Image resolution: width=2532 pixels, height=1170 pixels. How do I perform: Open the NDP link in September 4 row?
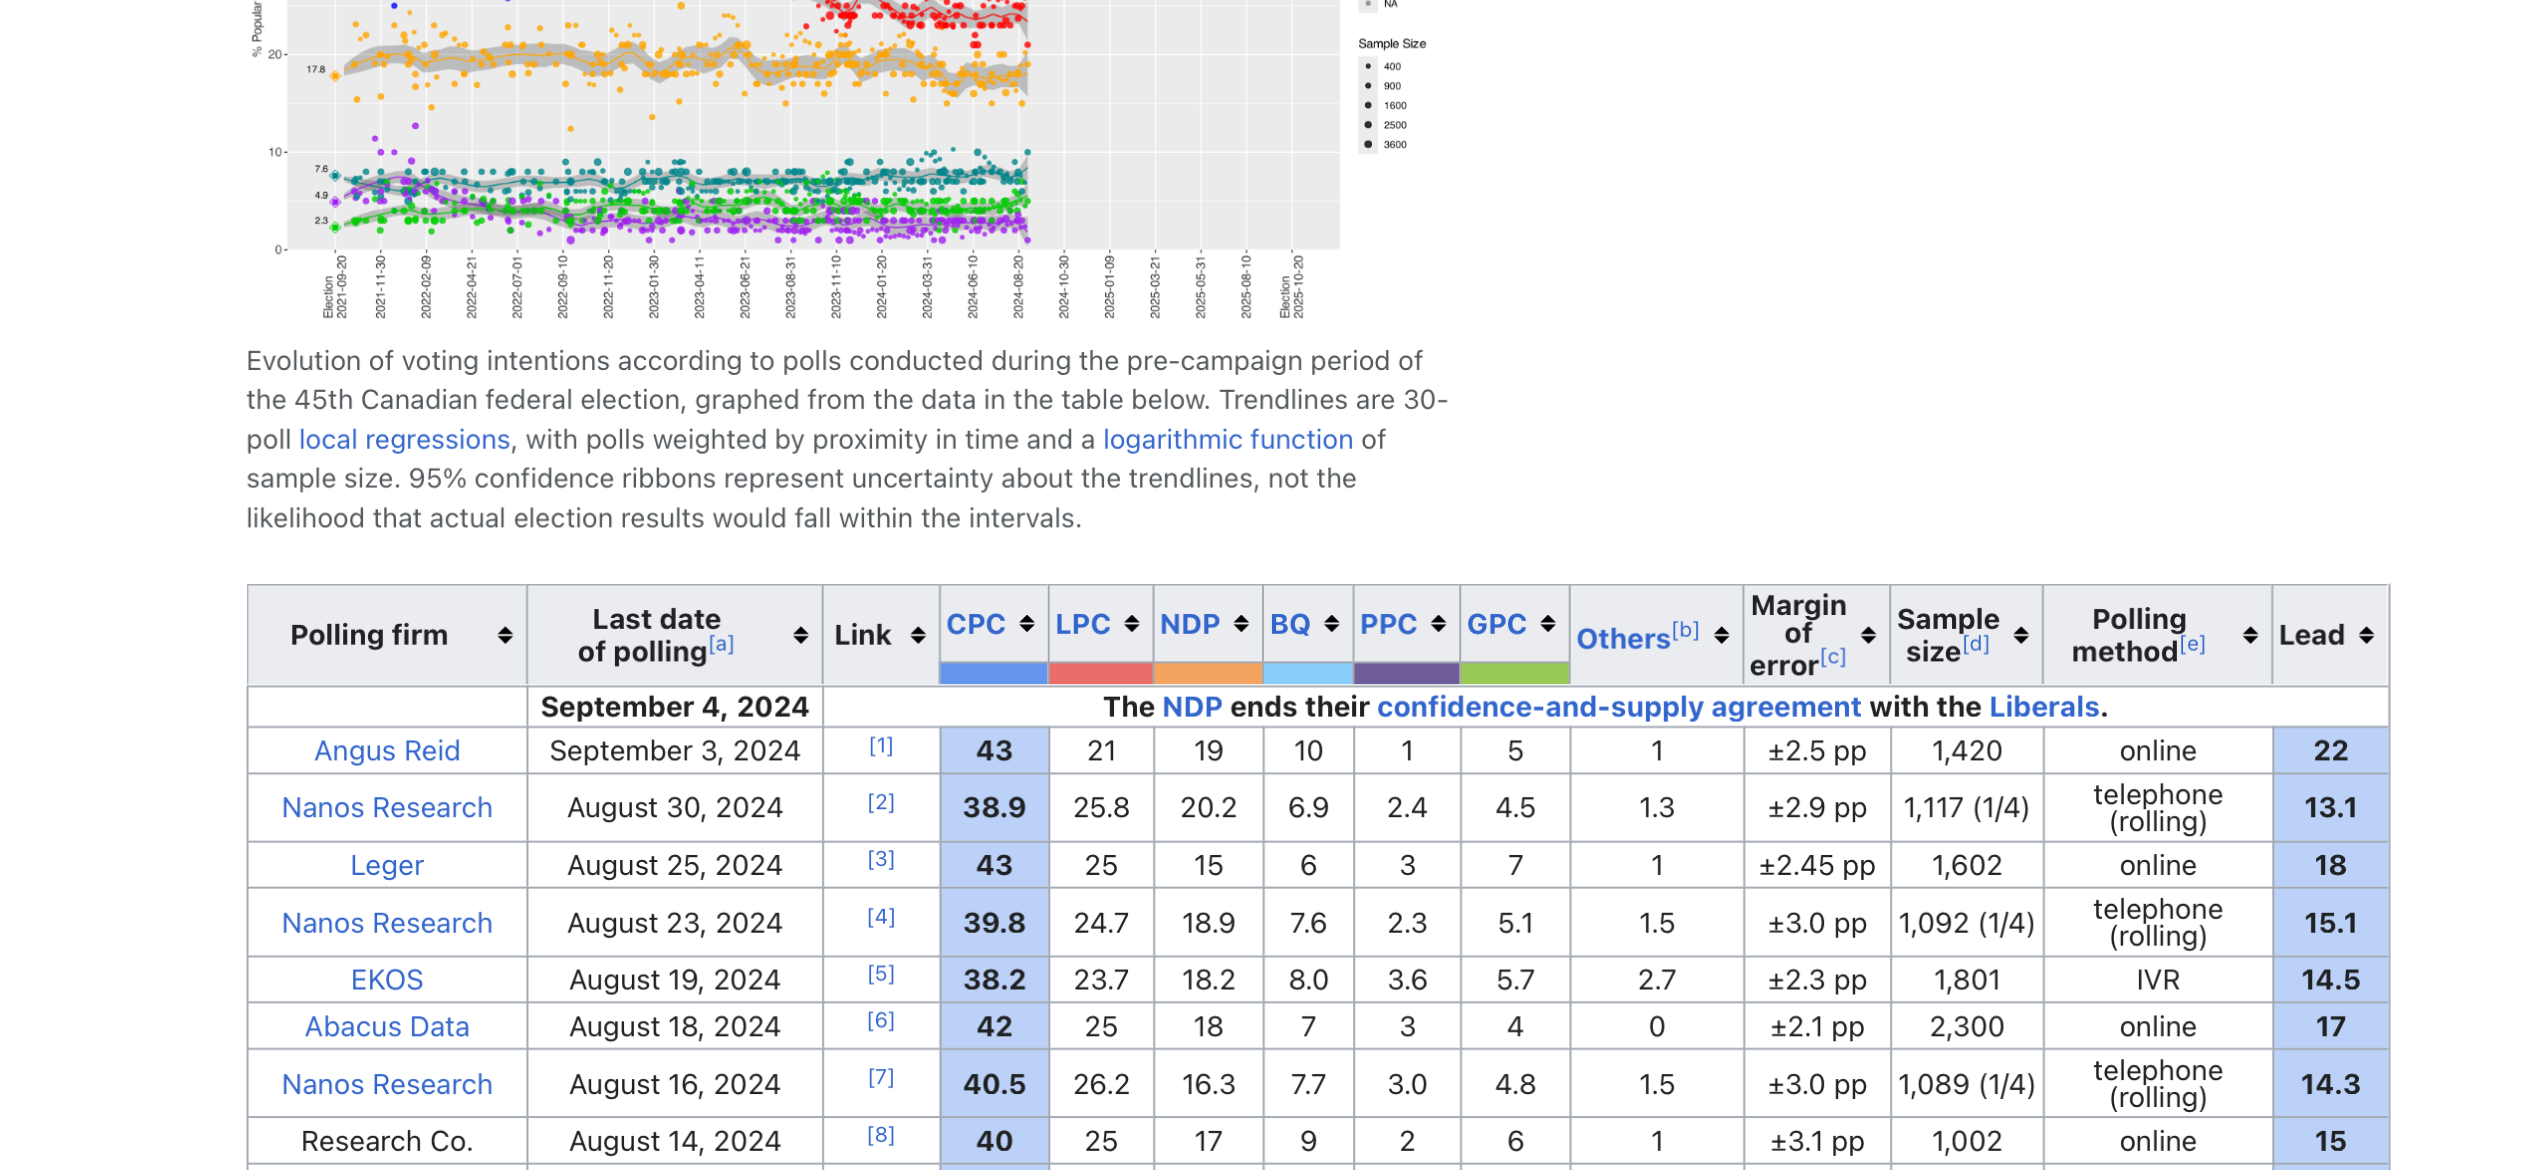pos(1192,707)
